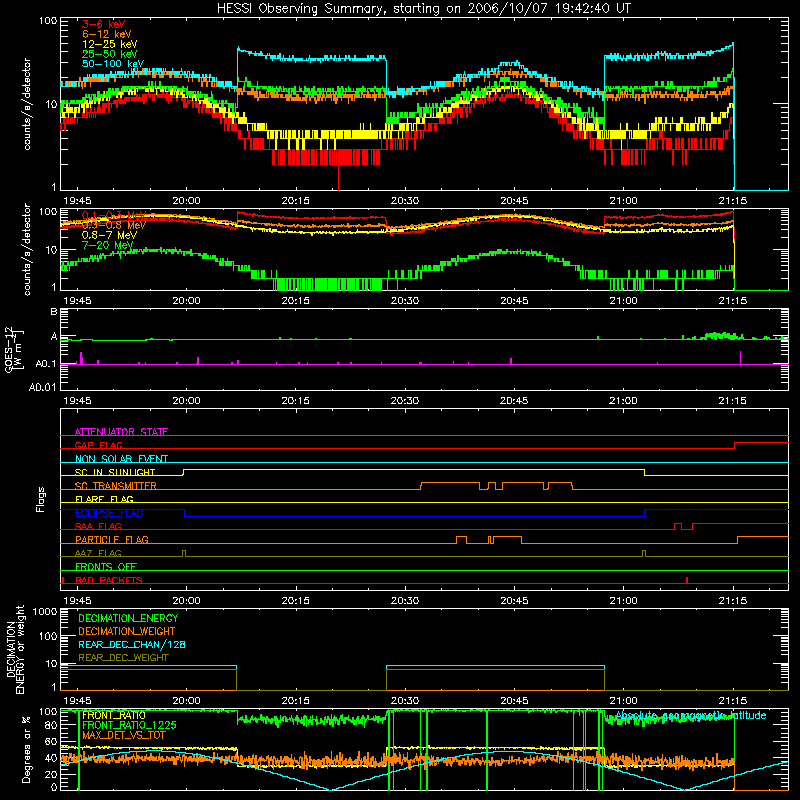Click the 'Flags' vertical axis label
Screen dimensions: 800x800
point(41,499)
